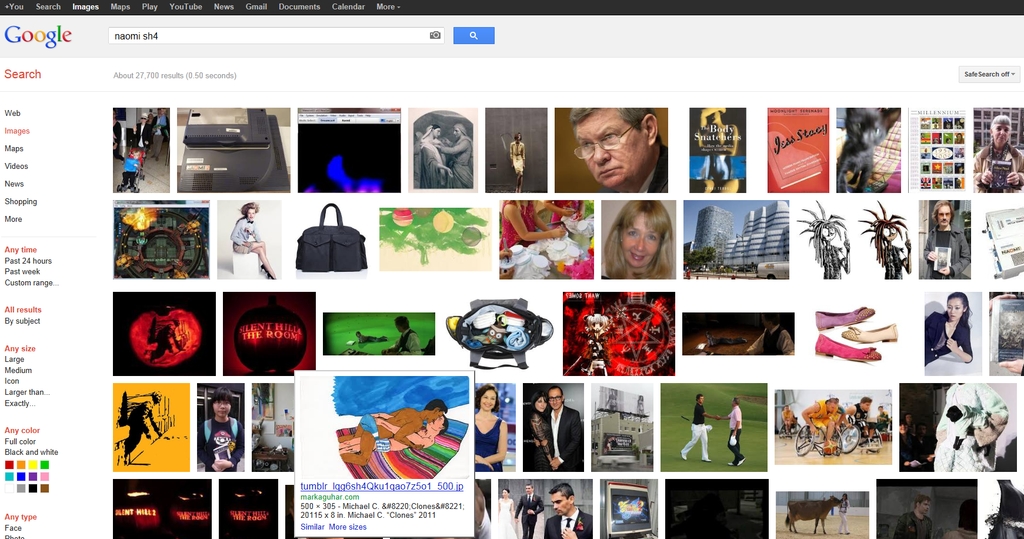Image resolution: width=1024 pixels, height=539 pixels.
Task: Filter to Black and white images
Action: [x=31, y=452]
